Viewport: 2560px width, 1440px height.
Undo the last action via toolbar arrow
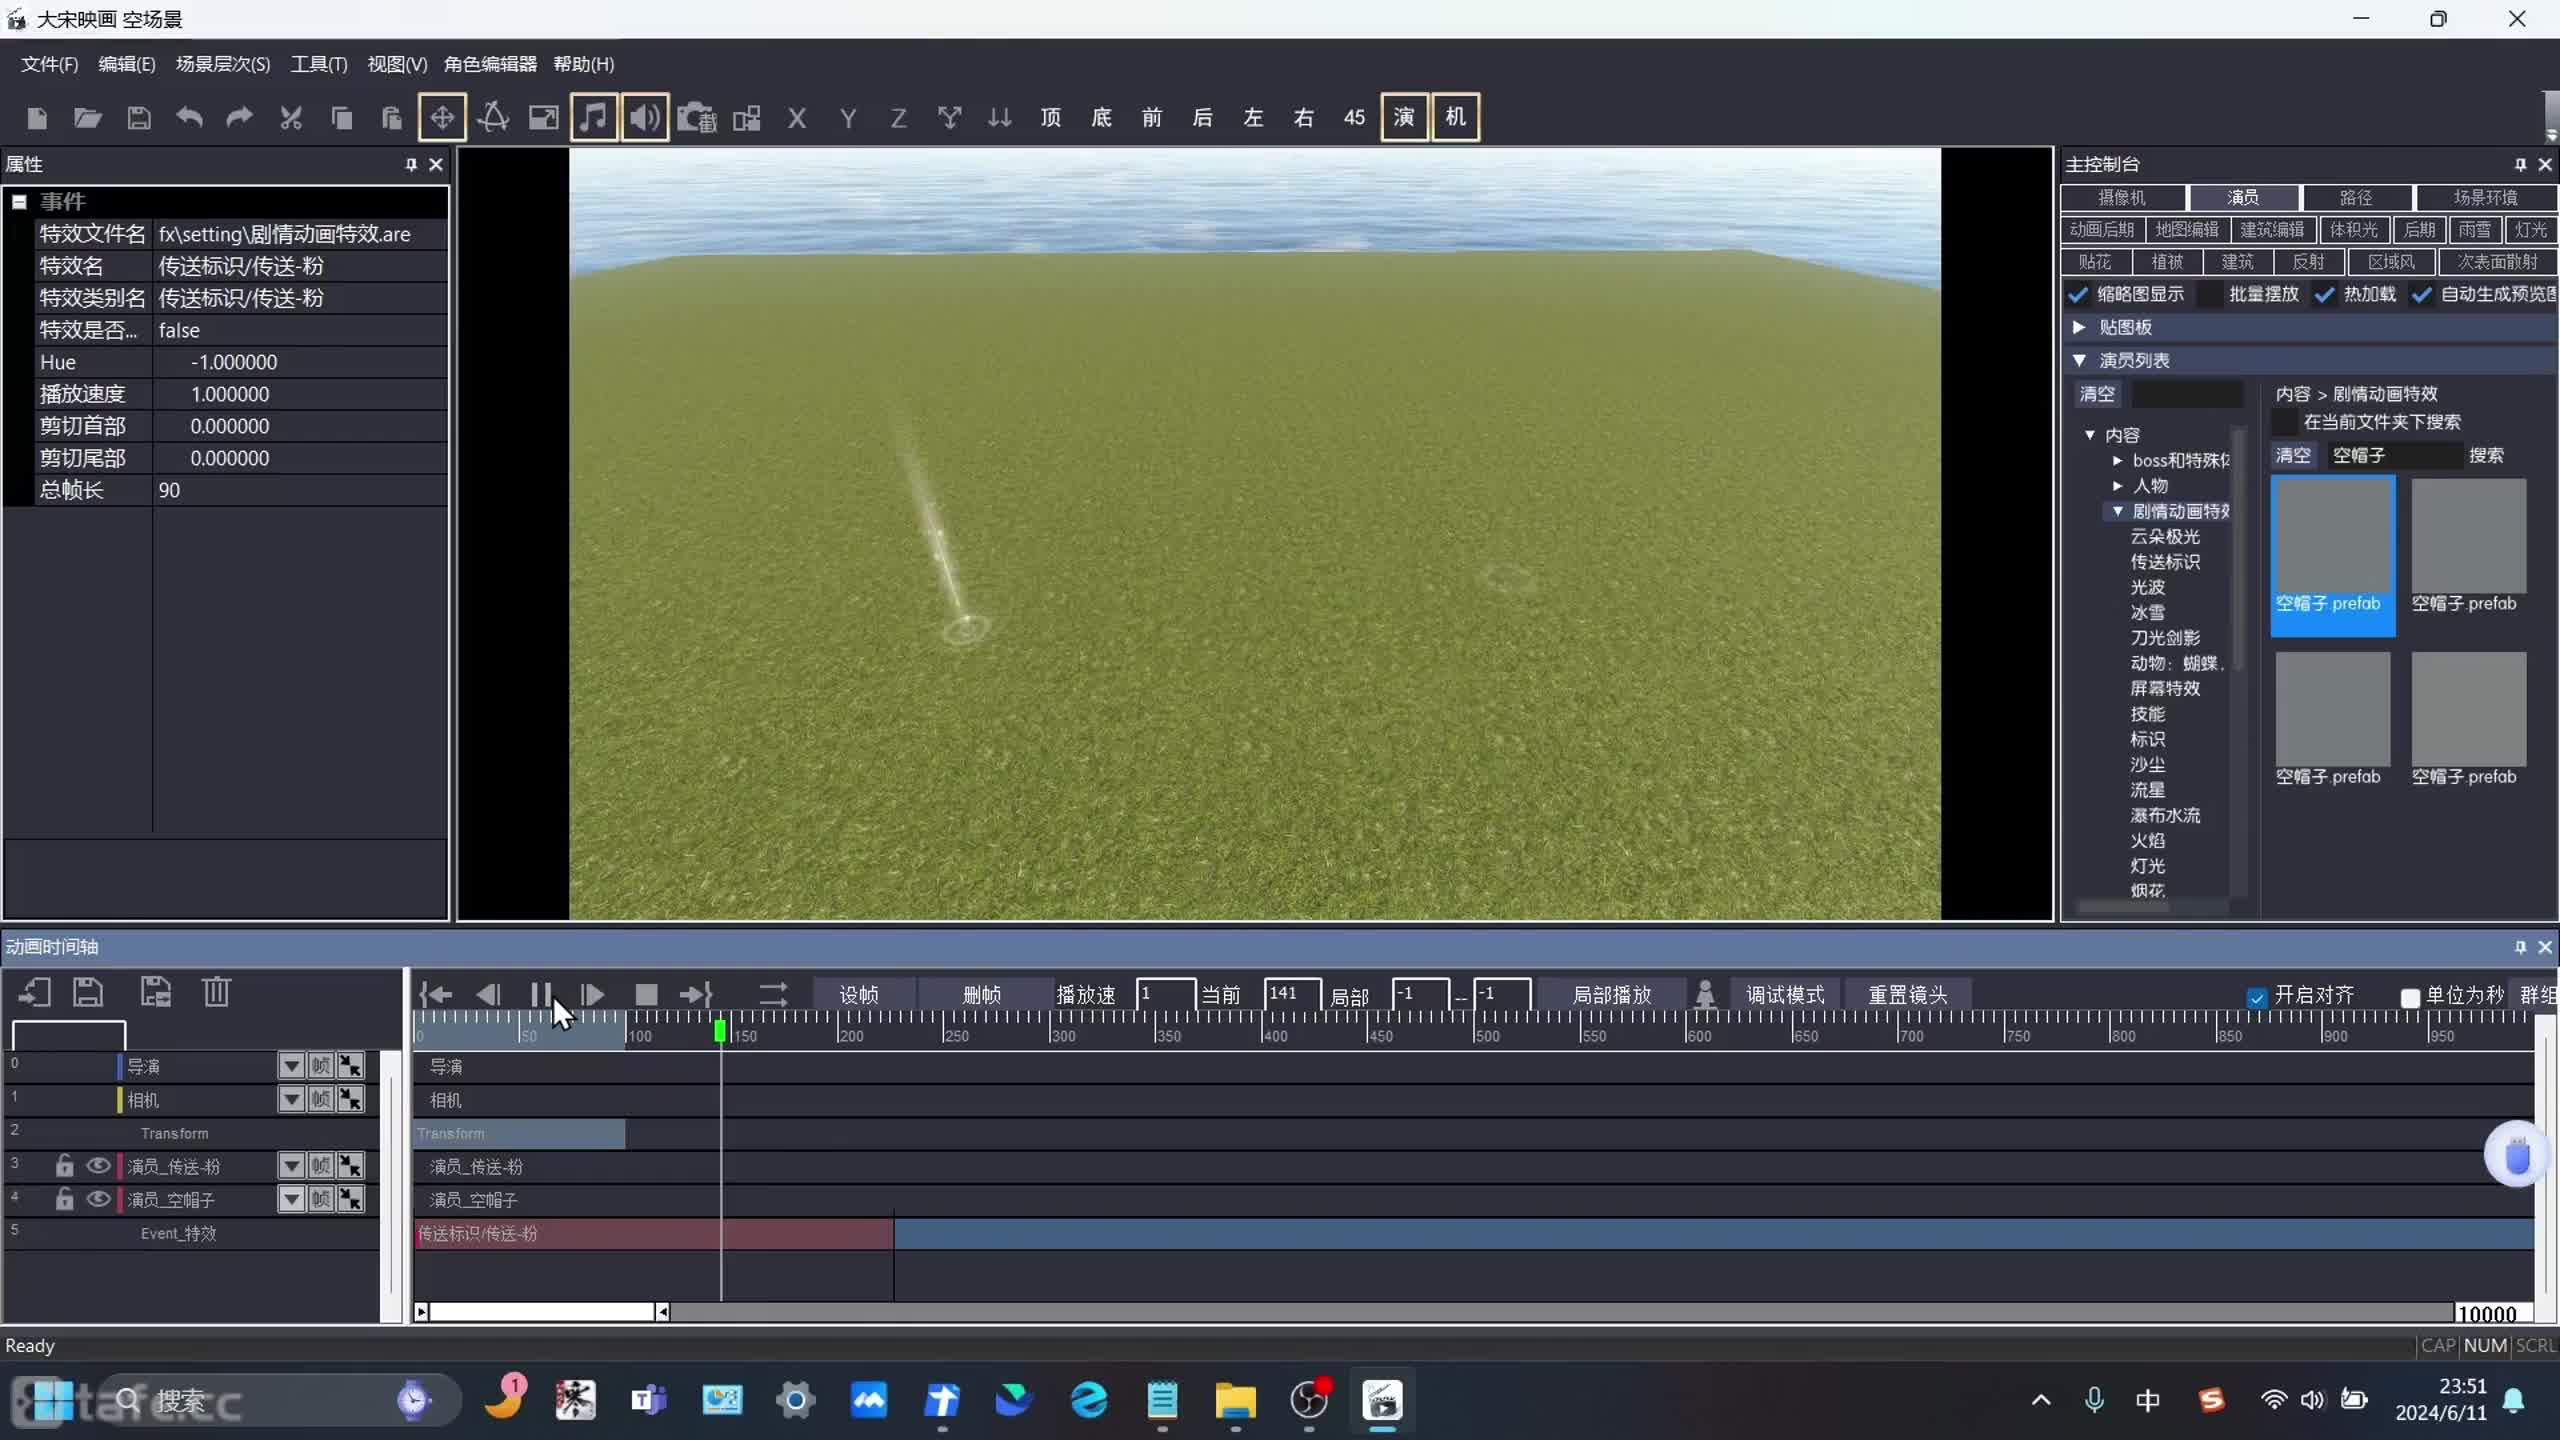click(189, 118)
